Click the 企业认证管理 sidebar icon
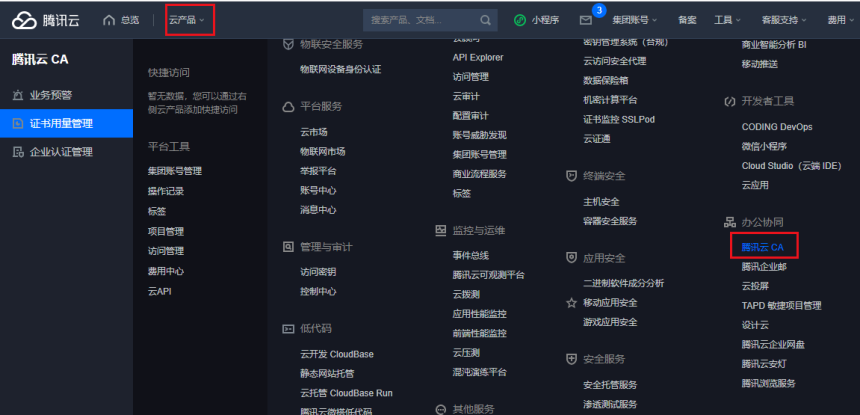This screenshot has width=860, height=415. pyautogui.click(x=18, y=152)
